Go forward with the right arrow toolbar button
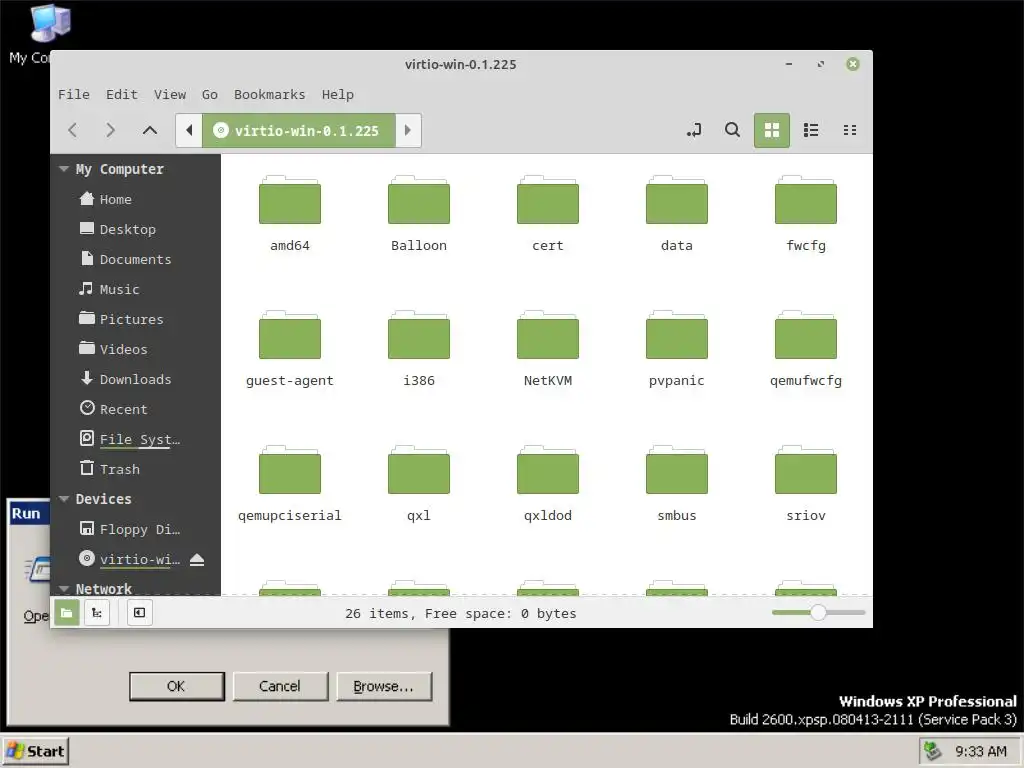The image size is (1024, 768). click(x=110, y=130)
